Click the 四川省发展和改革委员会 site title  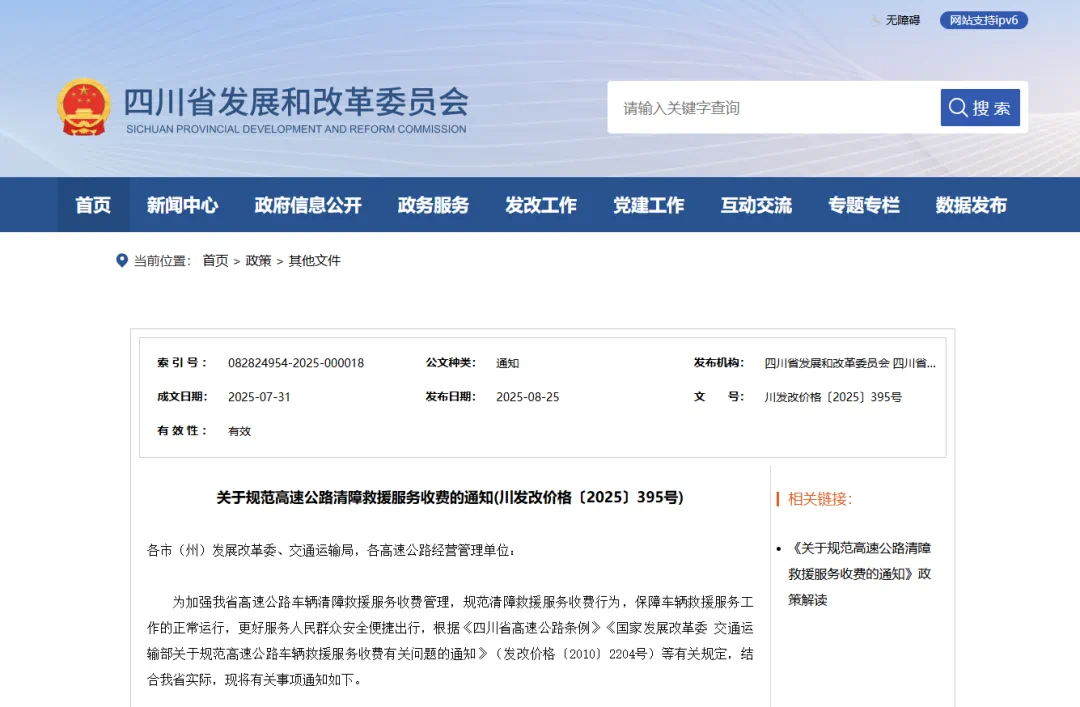(x=296, y=102)
